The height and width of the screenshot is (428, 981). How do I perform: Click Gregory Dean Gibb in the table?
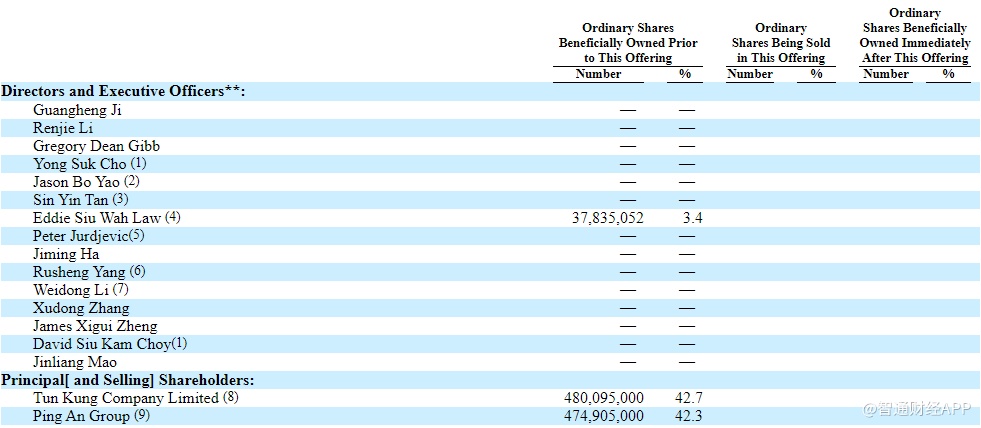pyautogui.click(x=96, y=146)
